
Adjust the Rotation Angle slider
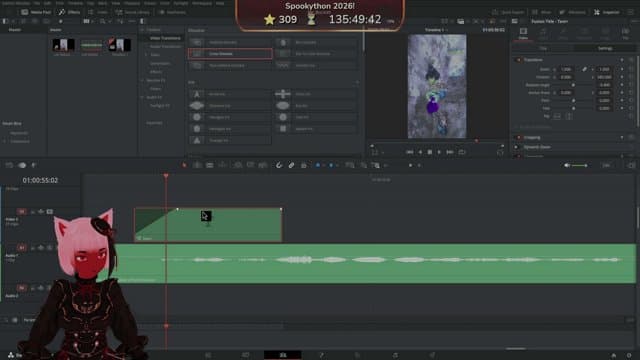tap(573, 85)
